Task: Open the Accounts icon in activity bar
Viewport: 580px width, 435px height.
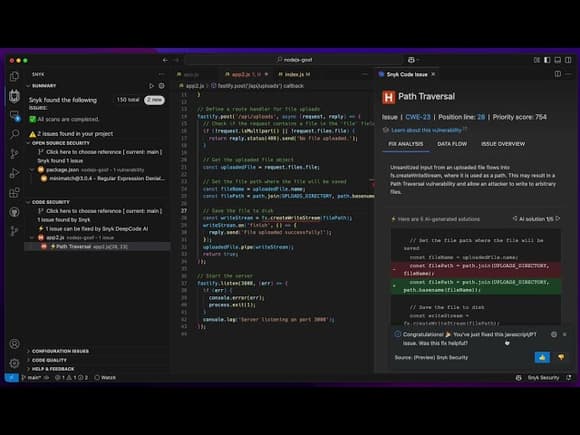Action: click(14, 344)
